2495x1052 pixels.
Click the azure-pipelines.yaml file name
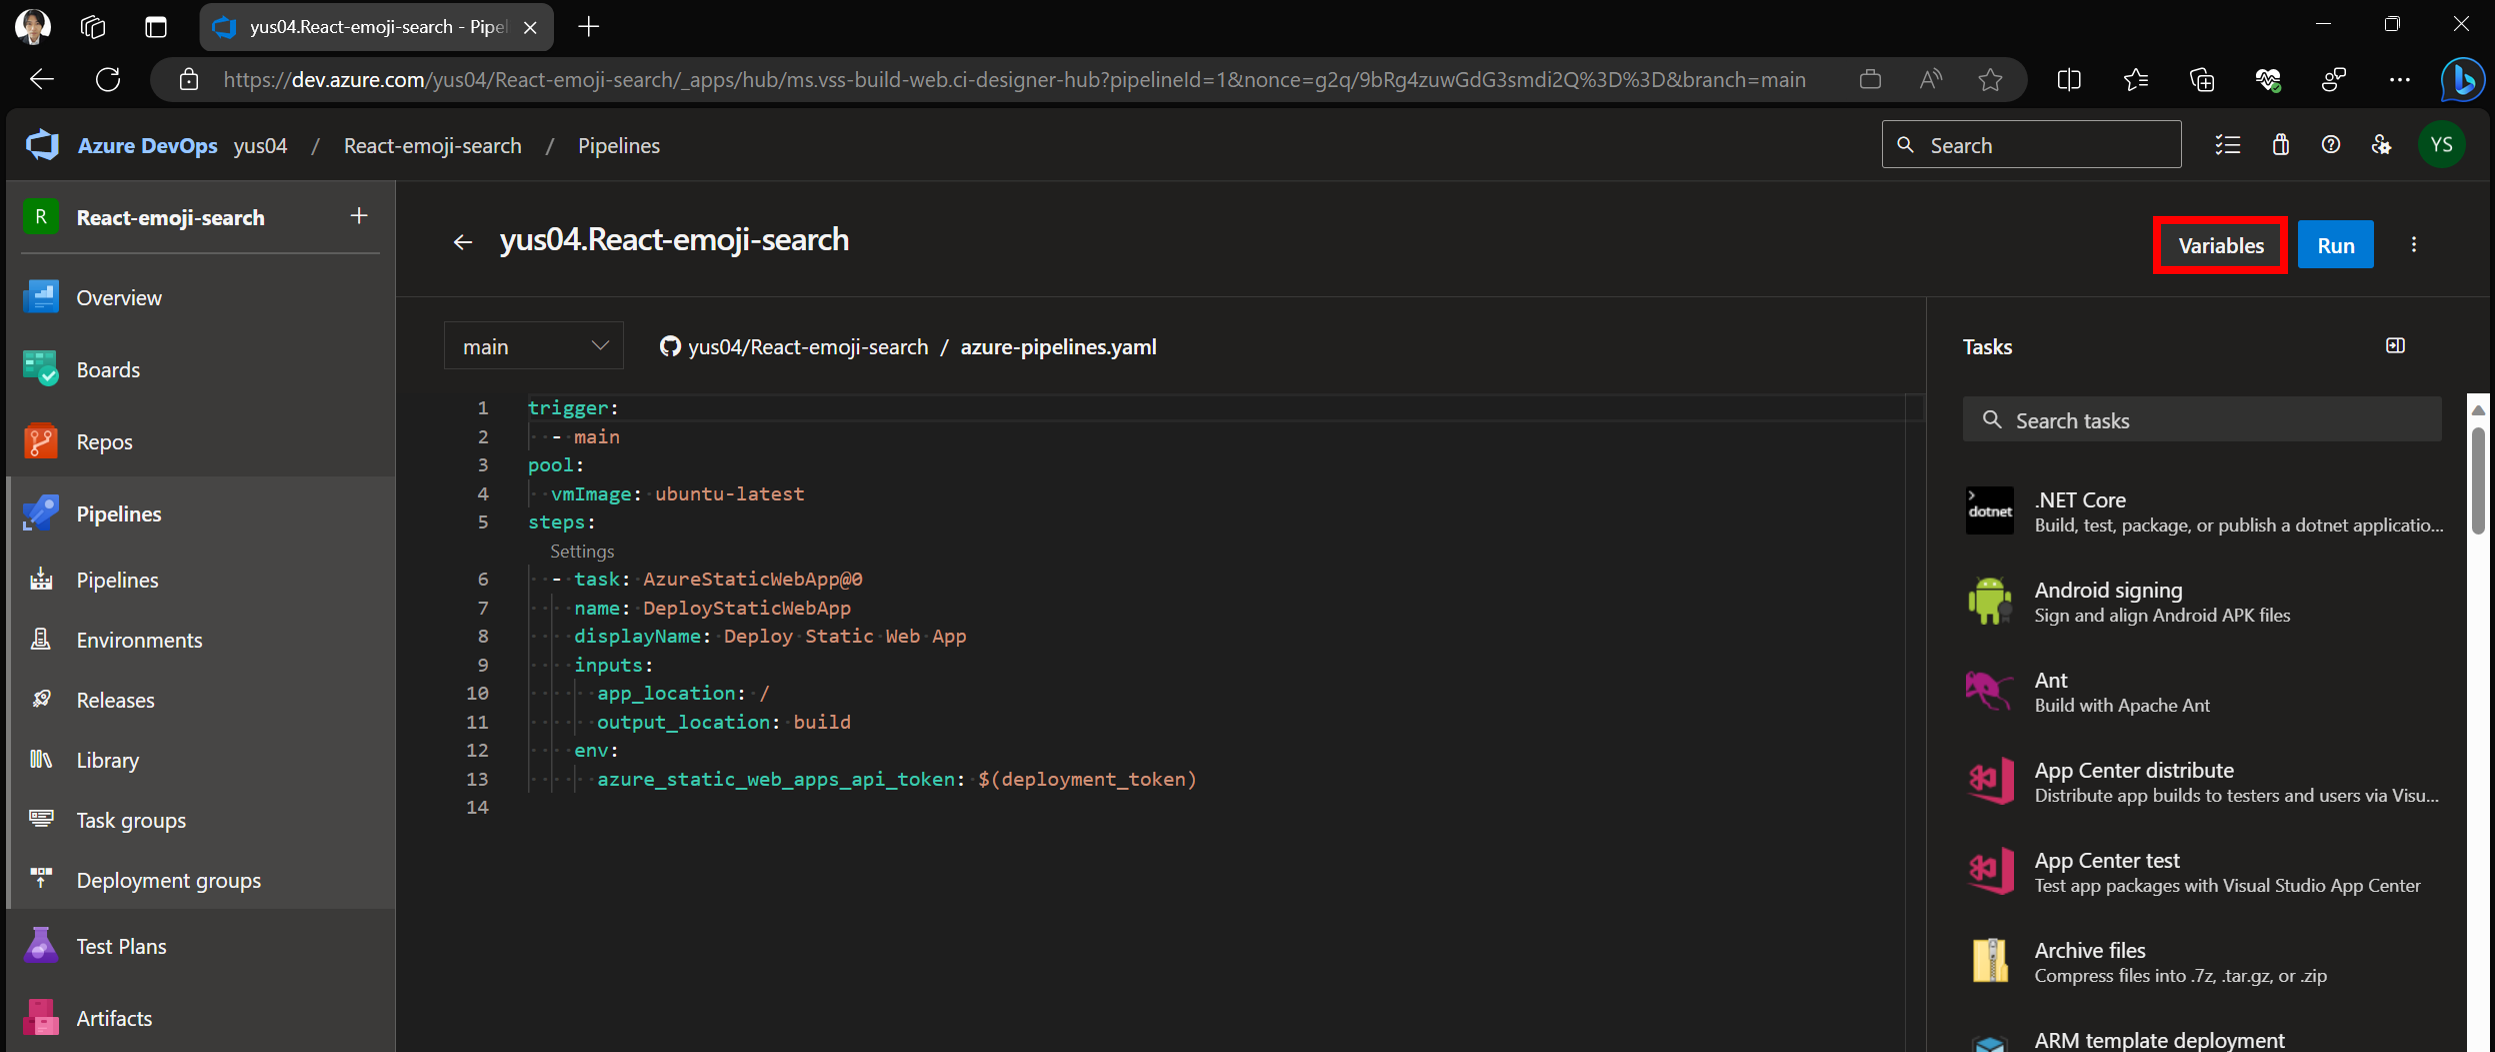click(x=1058, y=346)
